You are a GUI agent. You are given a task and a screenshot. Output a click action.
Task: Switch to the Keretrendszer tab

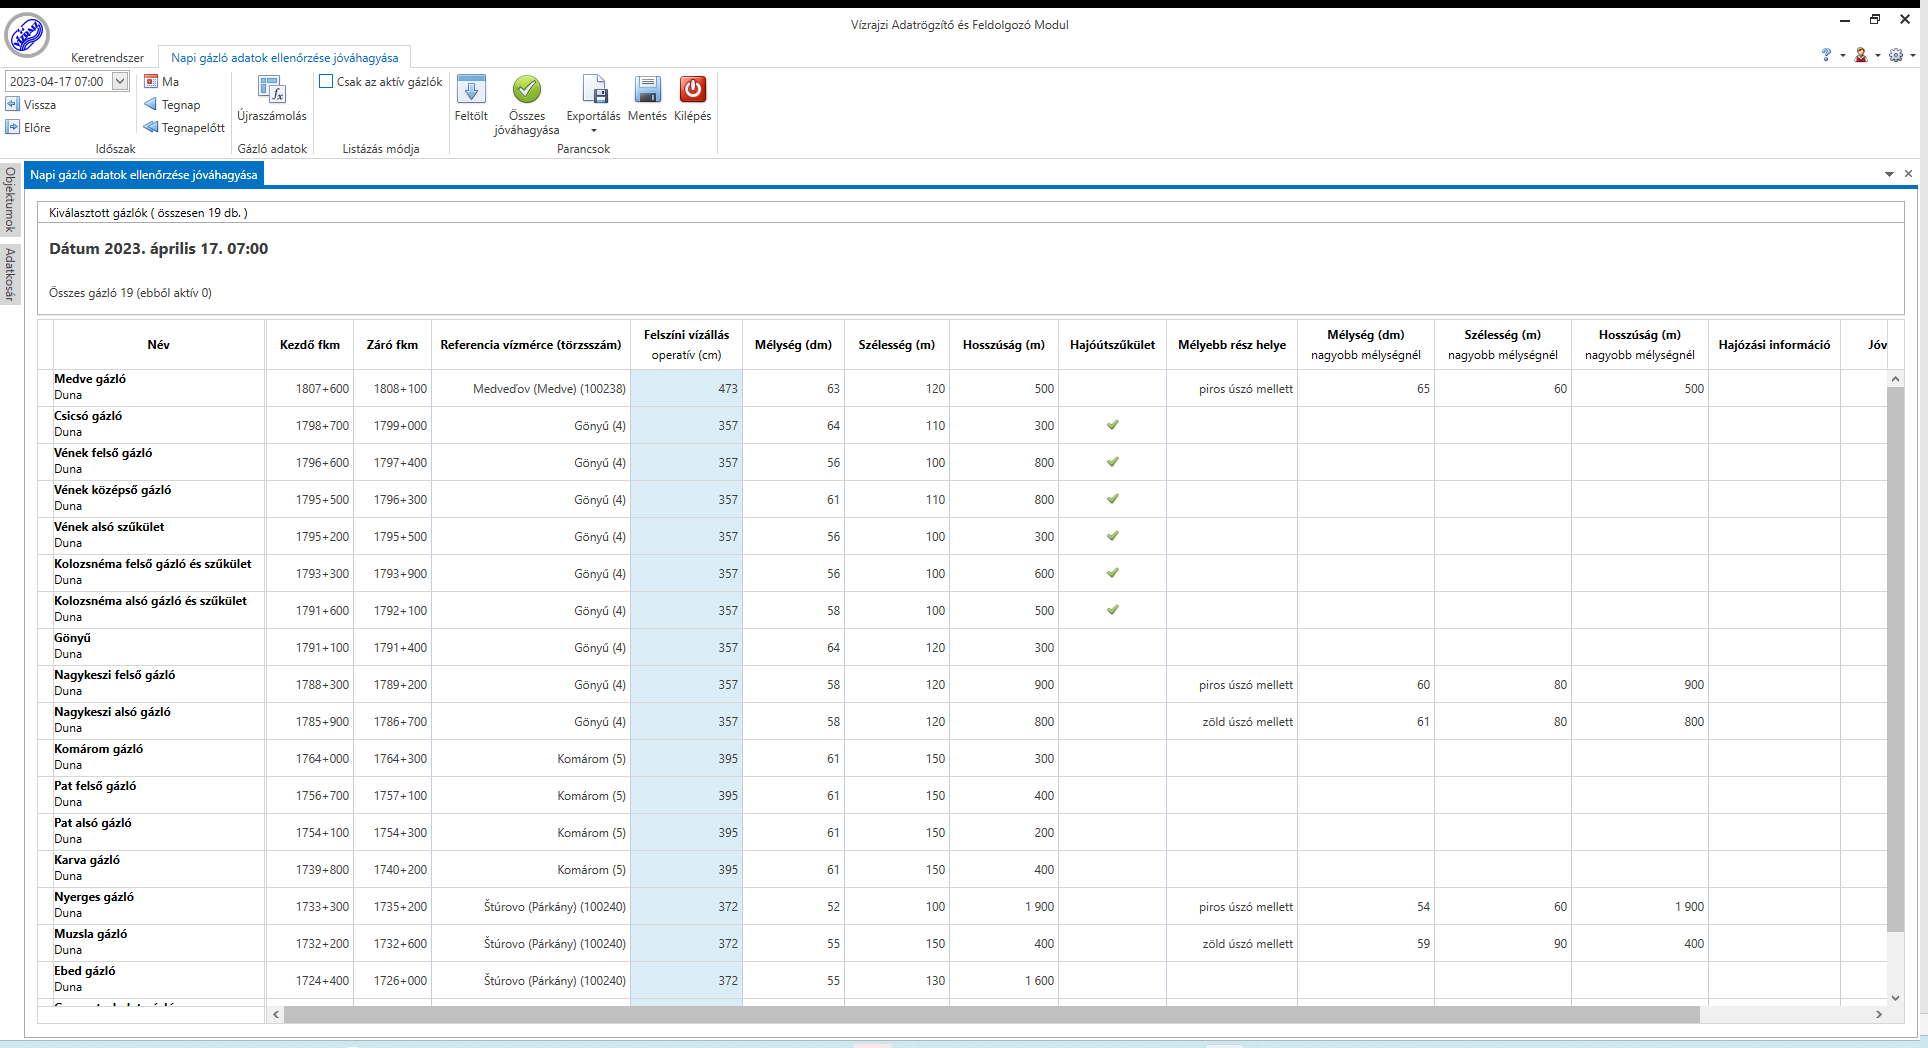click(107, 58)
